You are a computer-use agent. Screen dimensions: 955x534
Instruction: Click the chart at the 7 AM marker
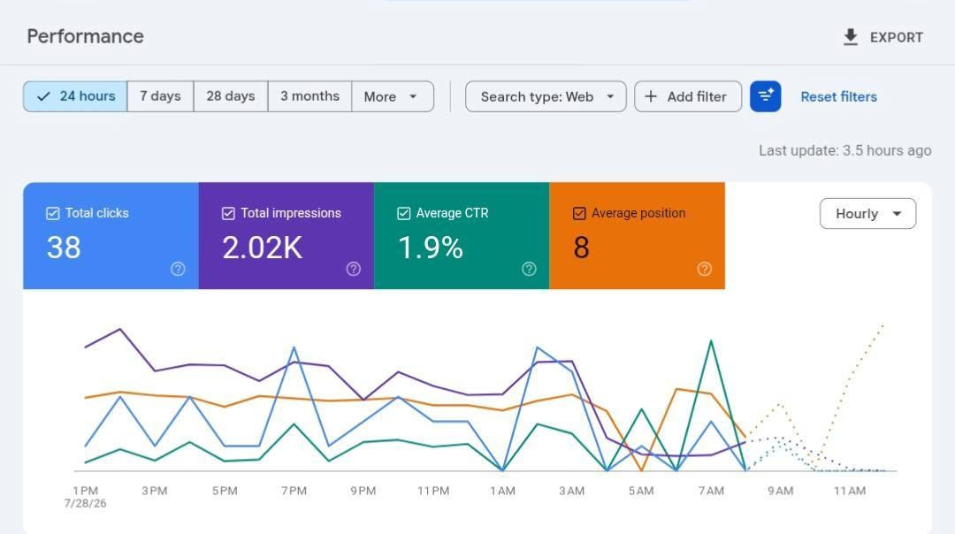click(711, 491)
